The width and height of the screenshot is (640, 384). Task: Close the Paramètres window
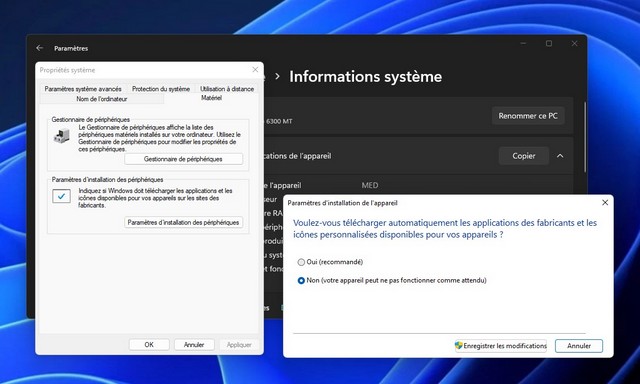tap(574, 43)
